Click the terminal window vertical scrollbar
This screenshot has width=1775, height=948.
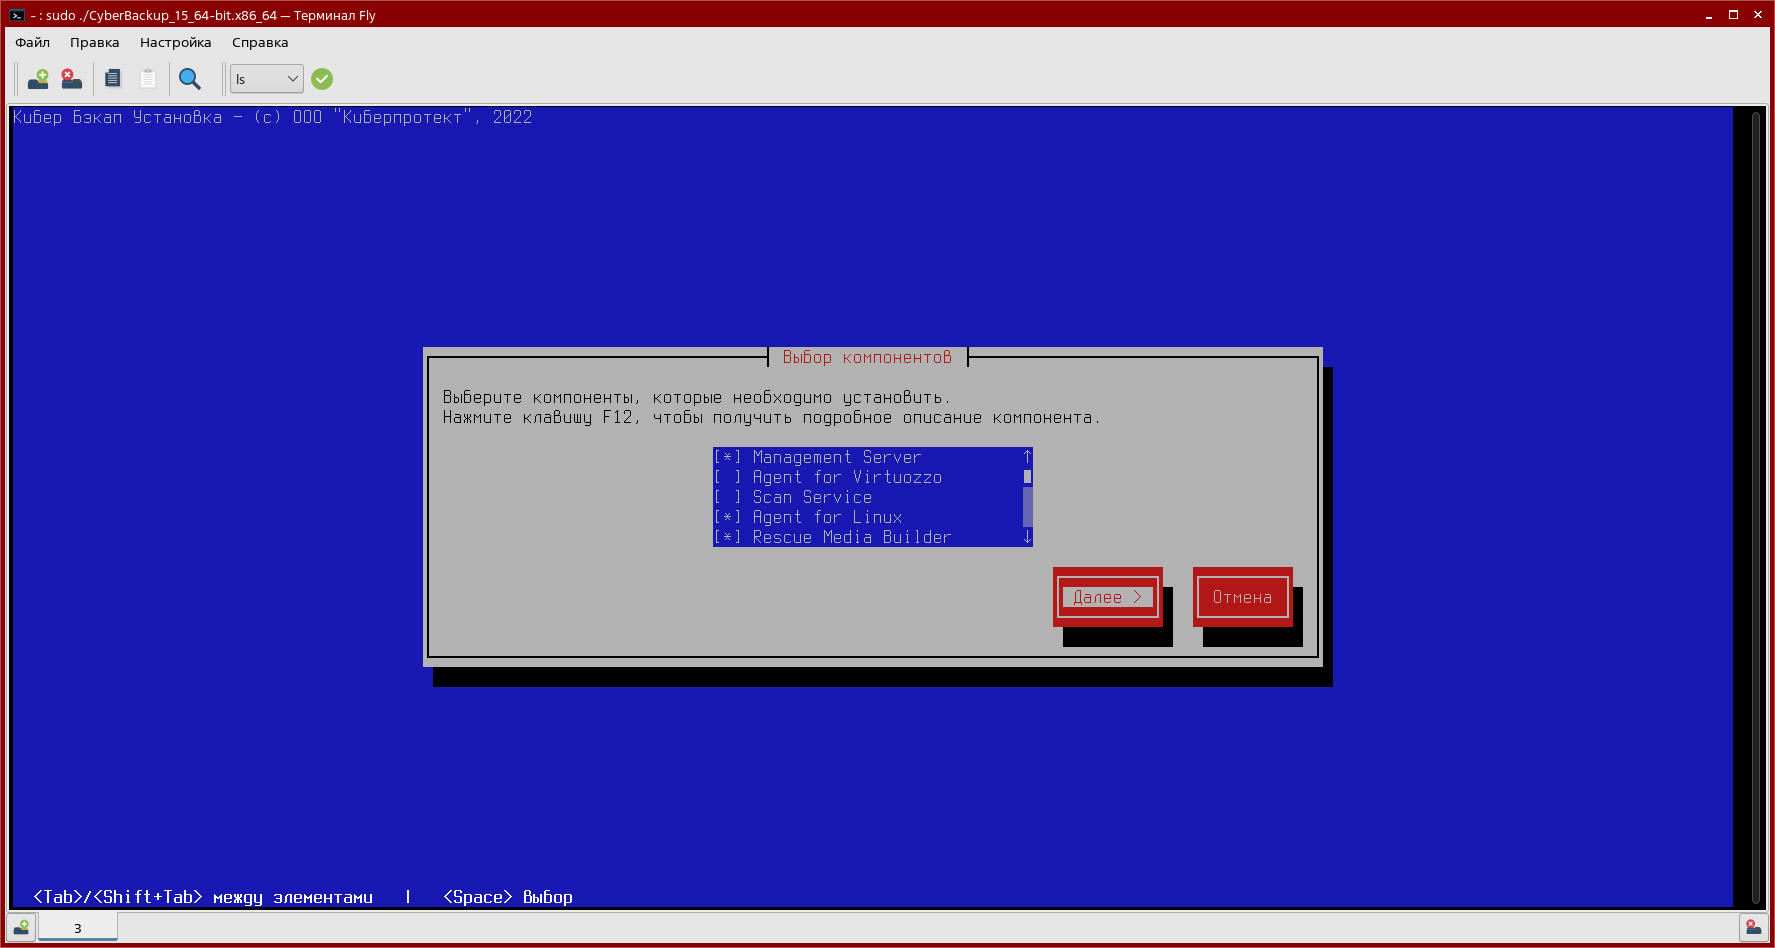tap(1756, 507)
